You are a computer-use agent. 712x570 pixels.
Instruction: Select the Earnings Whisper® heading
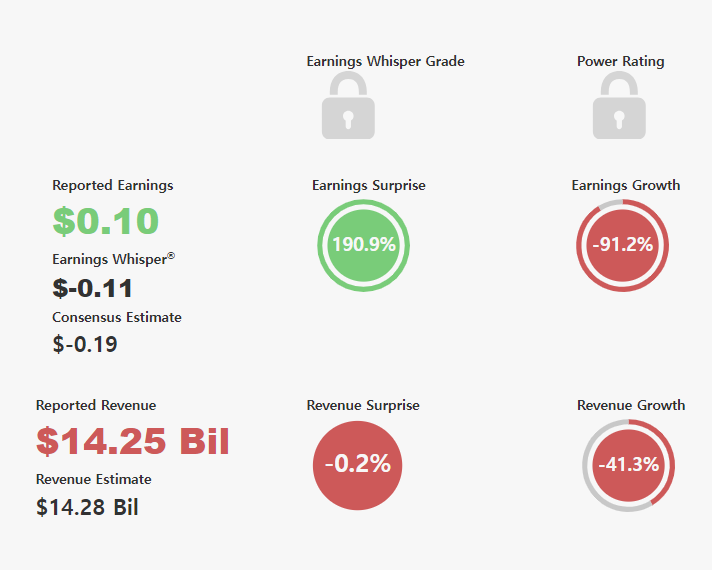[114, 259]
